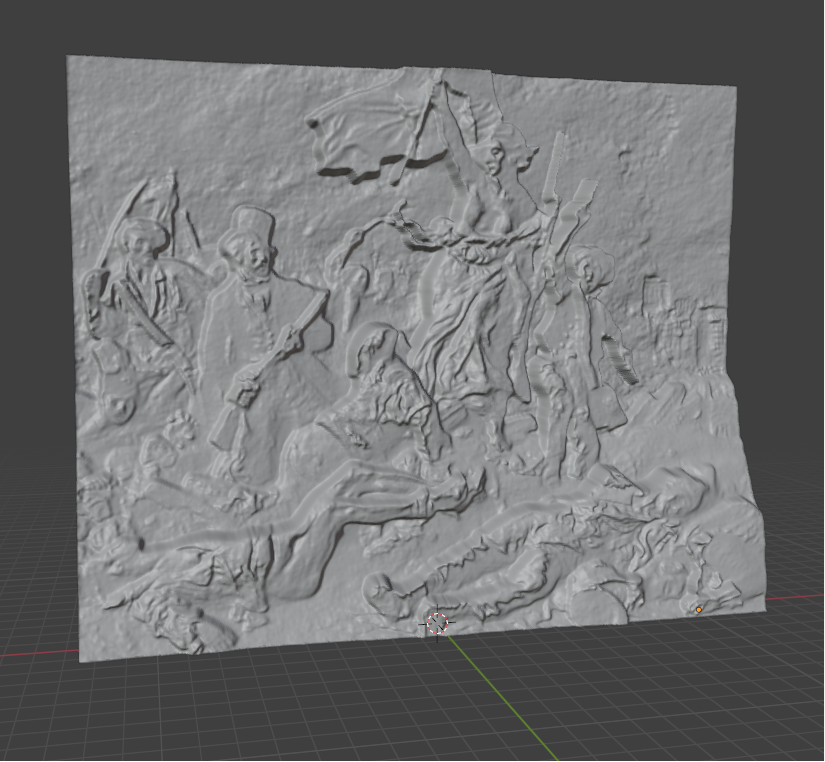
Task: Click the orange object origin dot
Action: point(699,610)
